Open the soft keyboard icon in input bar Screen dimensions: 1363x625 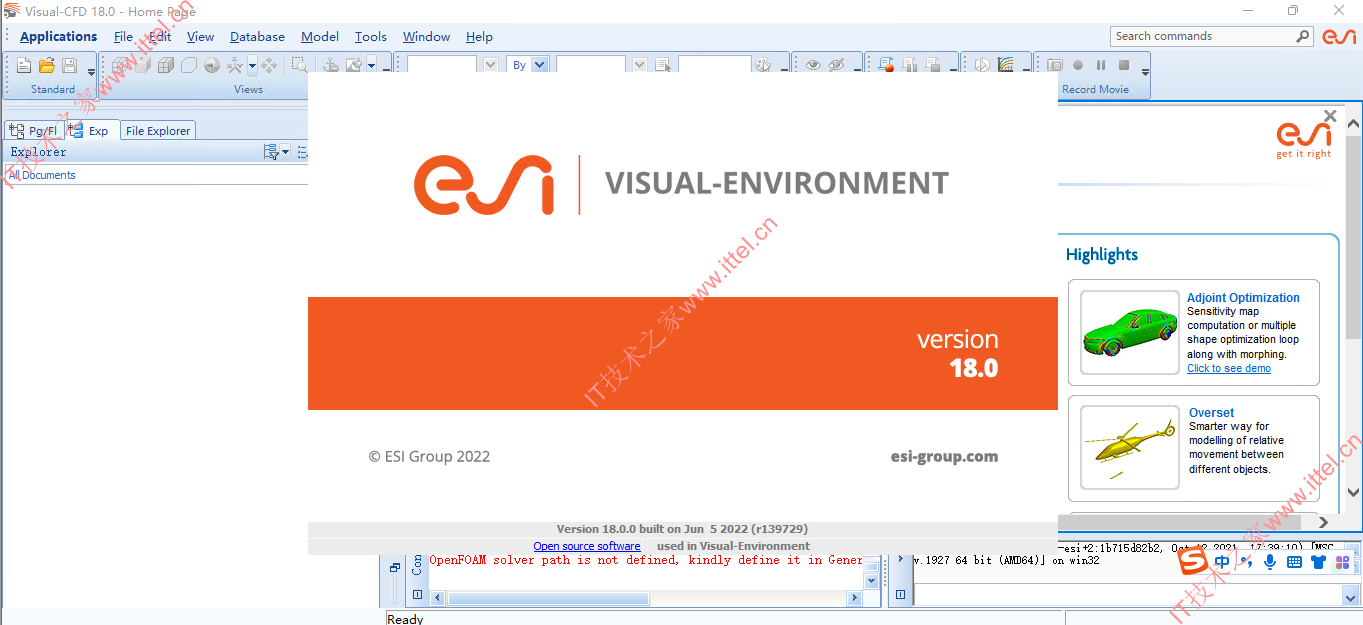(1294, 562)
